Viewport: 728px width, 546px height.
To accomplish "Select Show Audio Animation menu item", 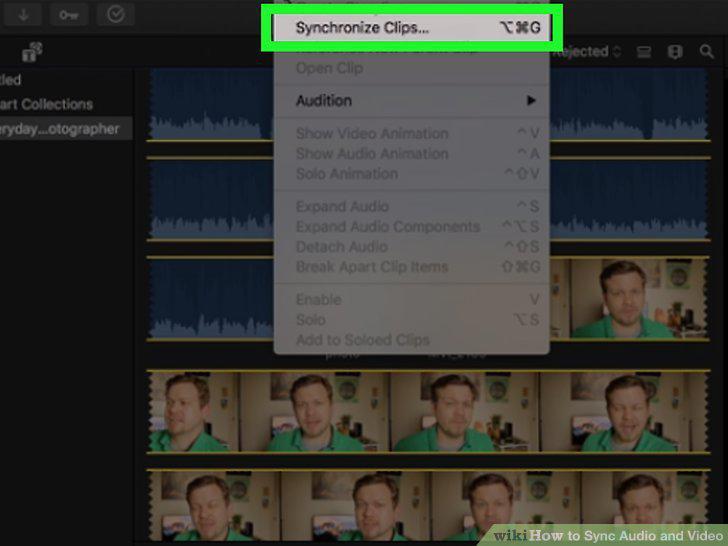I will [x=411, y=154].
